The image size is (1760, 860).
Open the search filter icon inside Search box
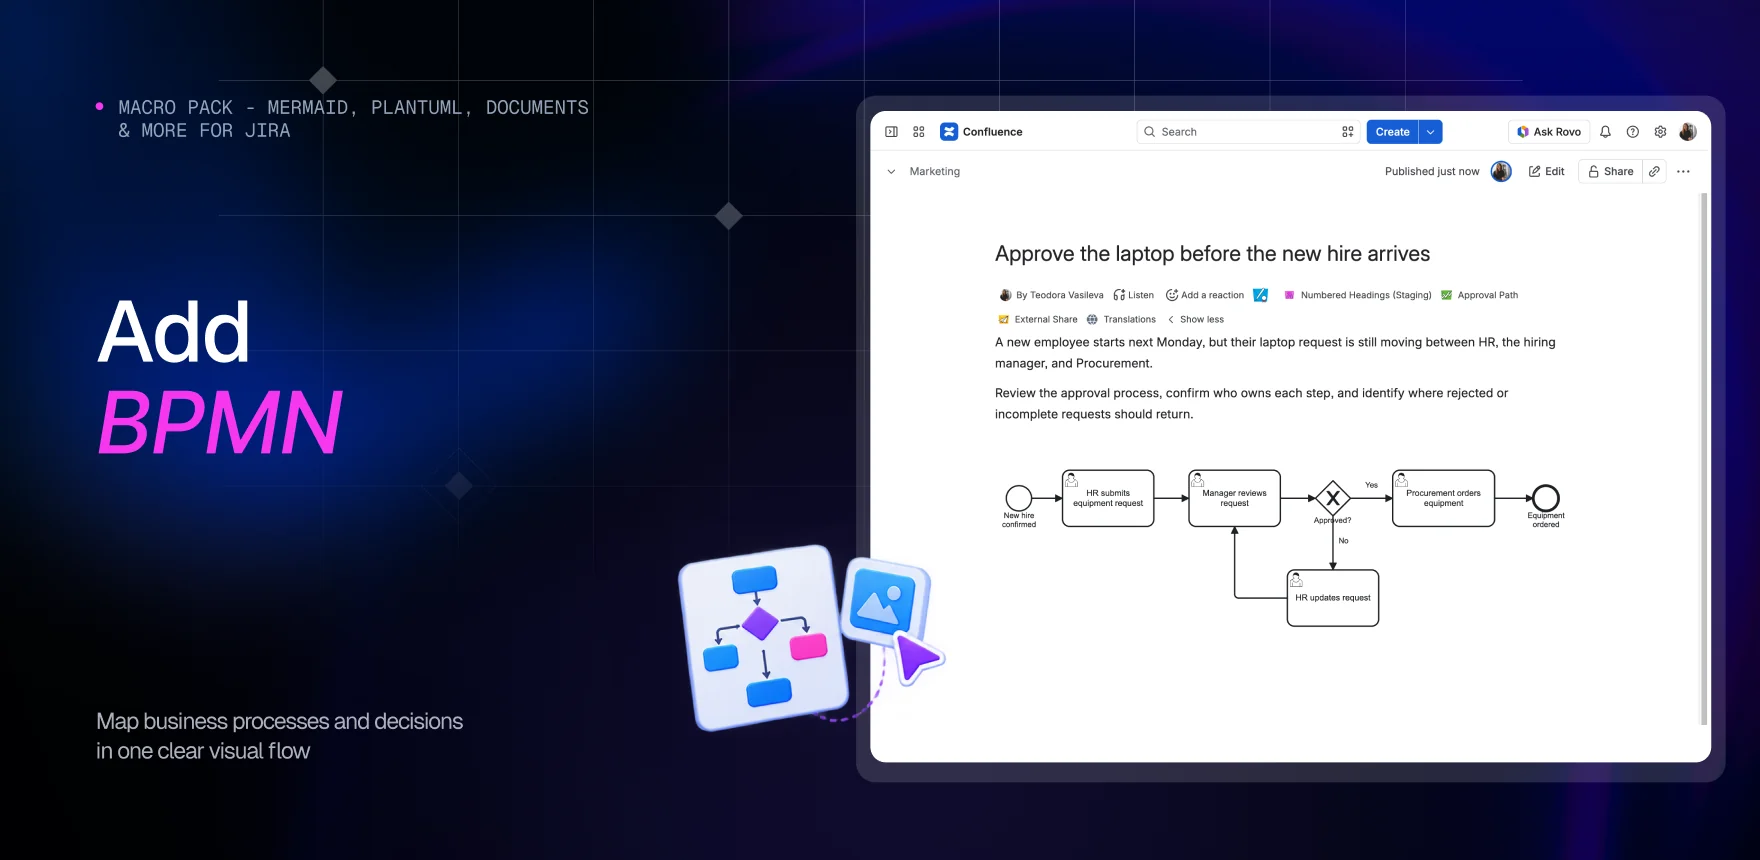(x=1348, y=132)
